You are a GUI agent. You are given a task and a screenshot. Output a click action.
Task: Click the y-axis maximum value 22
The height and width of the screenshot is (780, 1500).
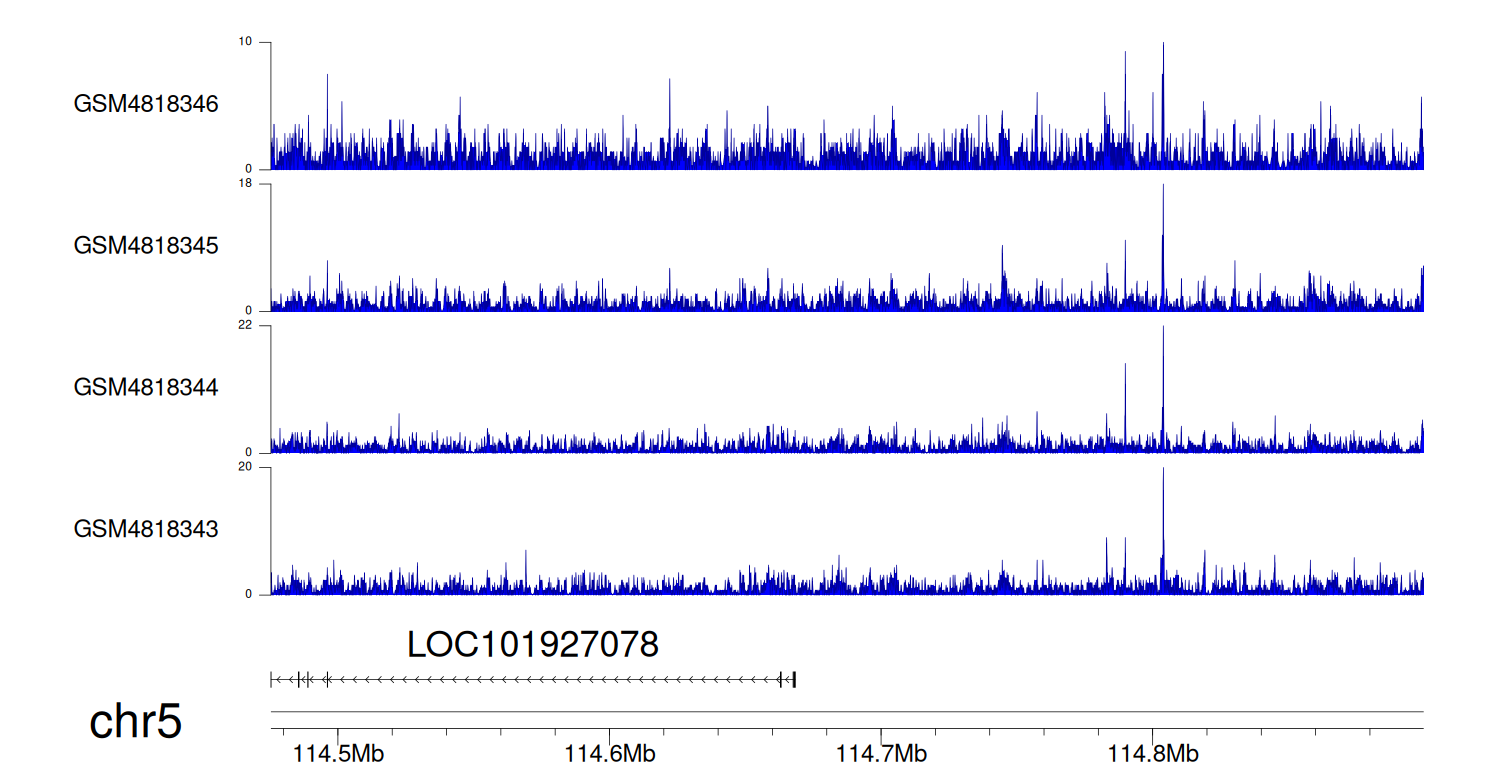[246, 326]
